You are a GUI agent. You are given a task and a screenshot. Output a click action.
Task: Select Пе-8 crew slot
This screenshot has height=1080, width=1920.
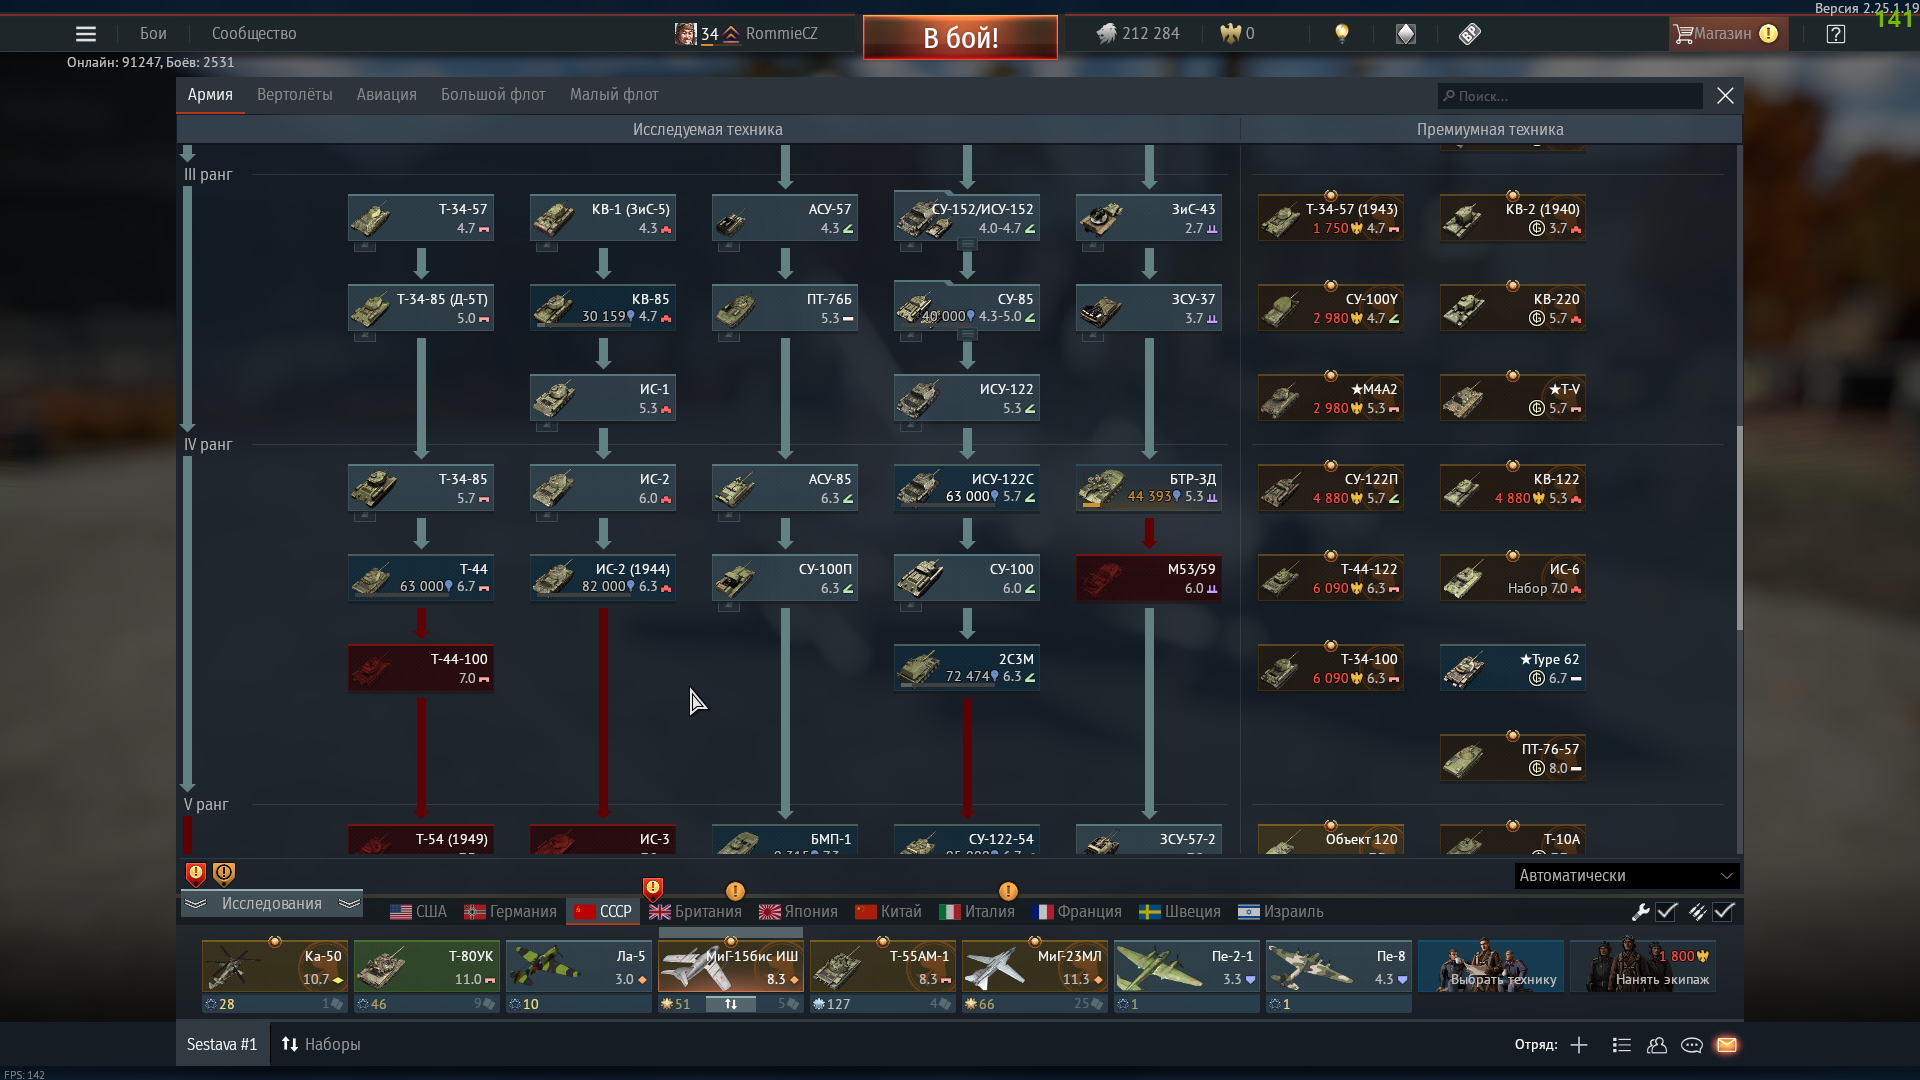(1339, 966)
